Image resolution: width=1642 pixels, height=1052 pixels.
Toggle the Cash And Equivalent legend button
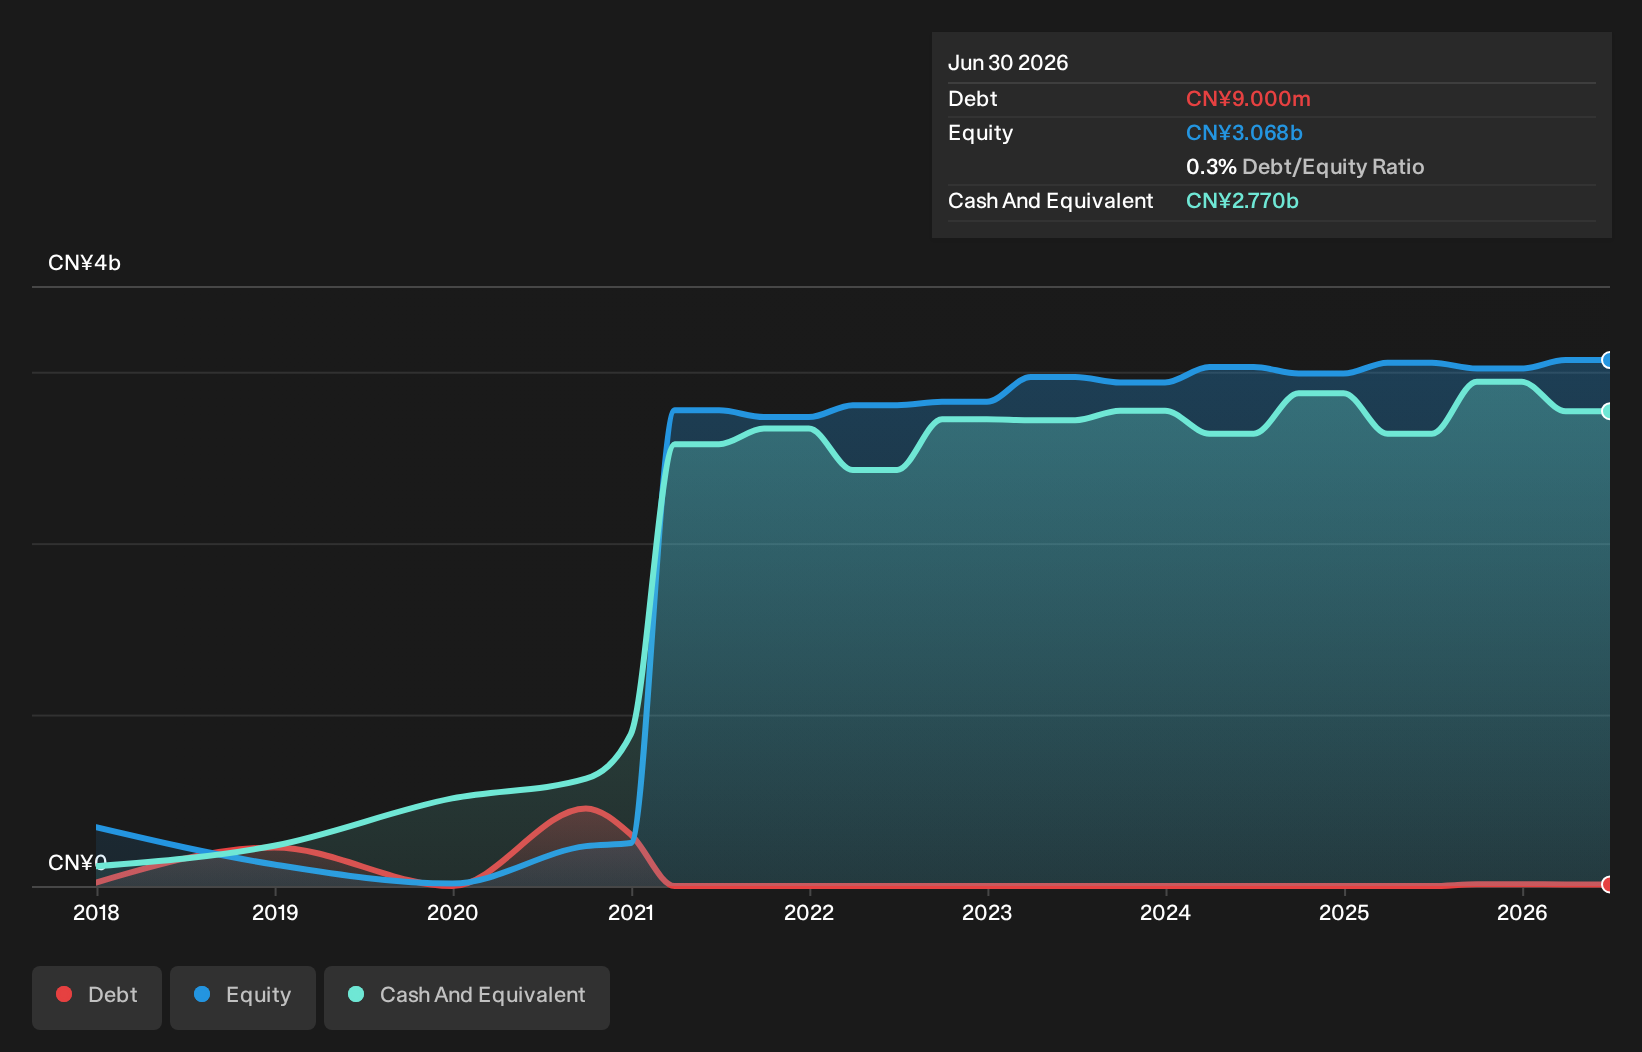[x=467, y=997]
